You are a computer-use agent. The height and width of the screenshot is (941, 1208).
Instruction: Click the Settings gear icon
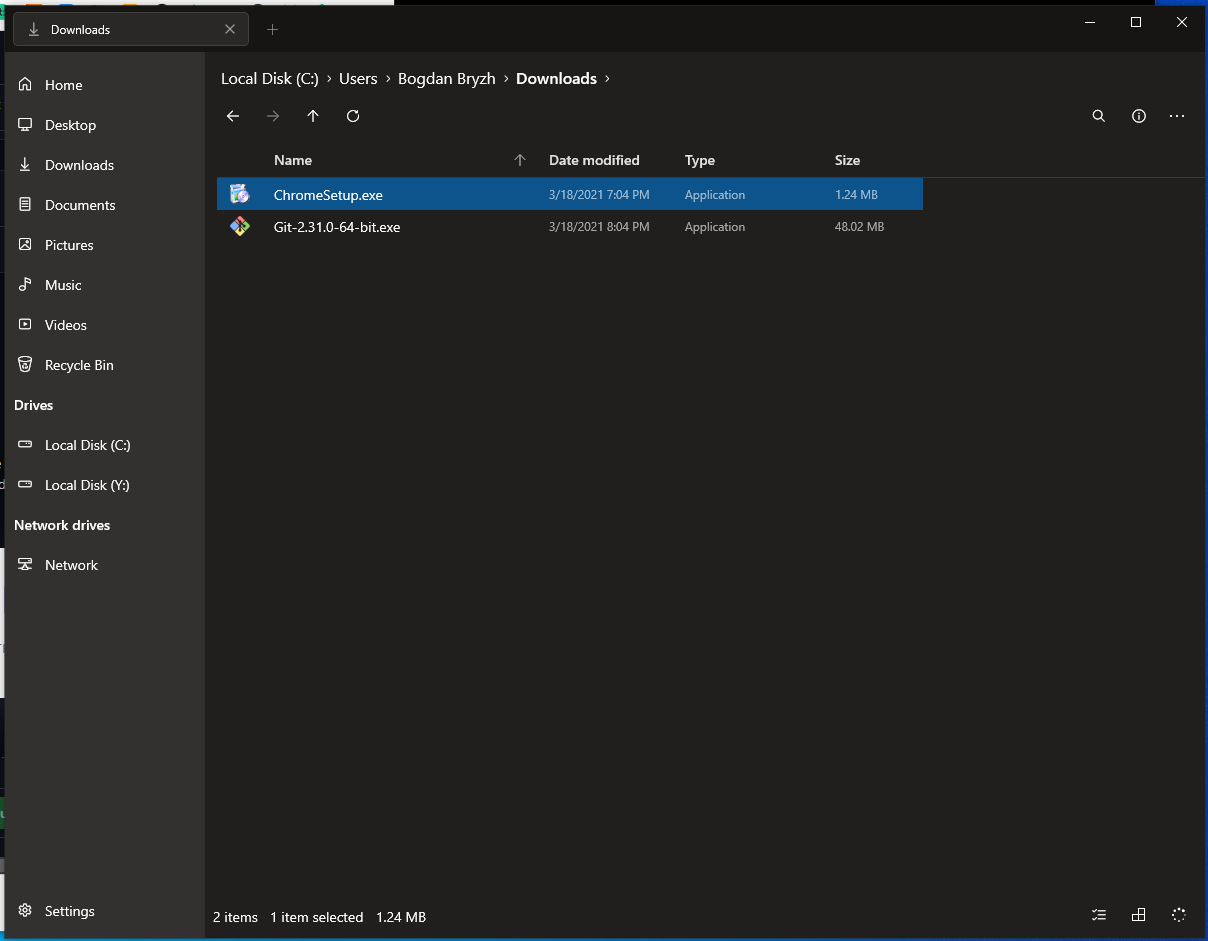25,911
